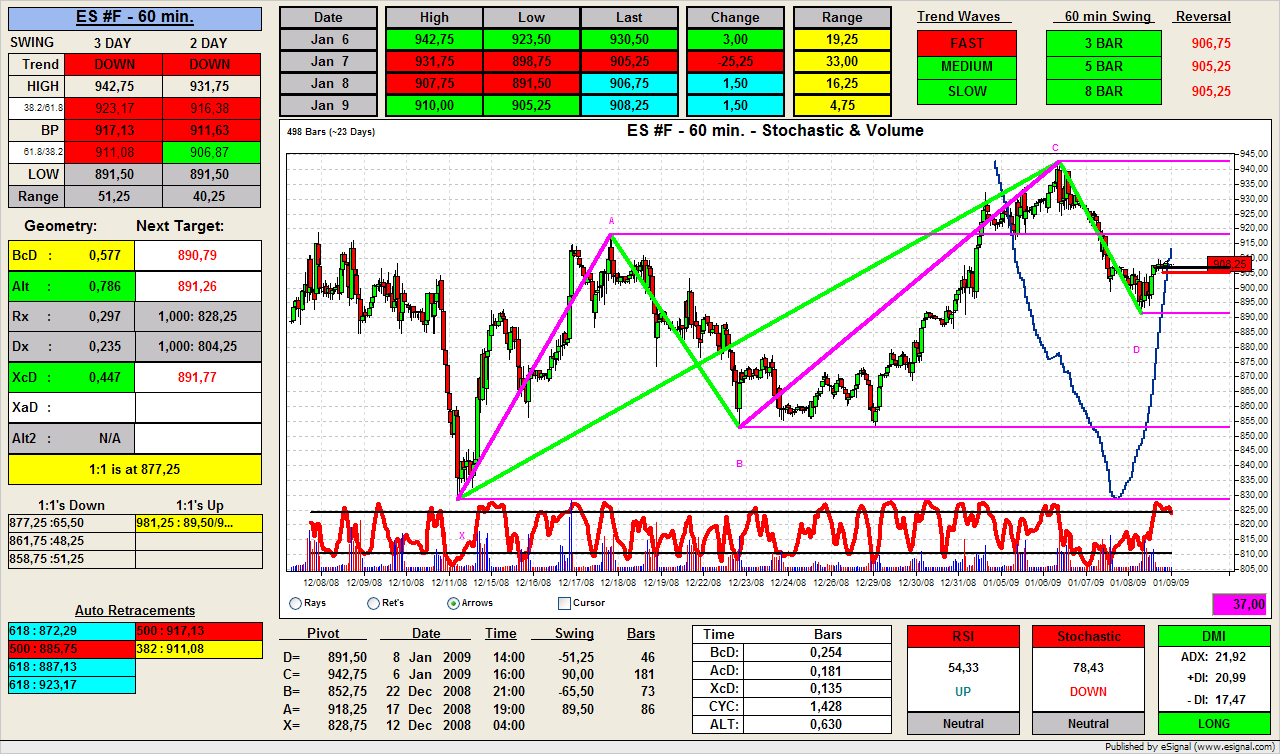Click the XcD 0,447 geometry cell
Screen dimensions: 1280x754
71,377
